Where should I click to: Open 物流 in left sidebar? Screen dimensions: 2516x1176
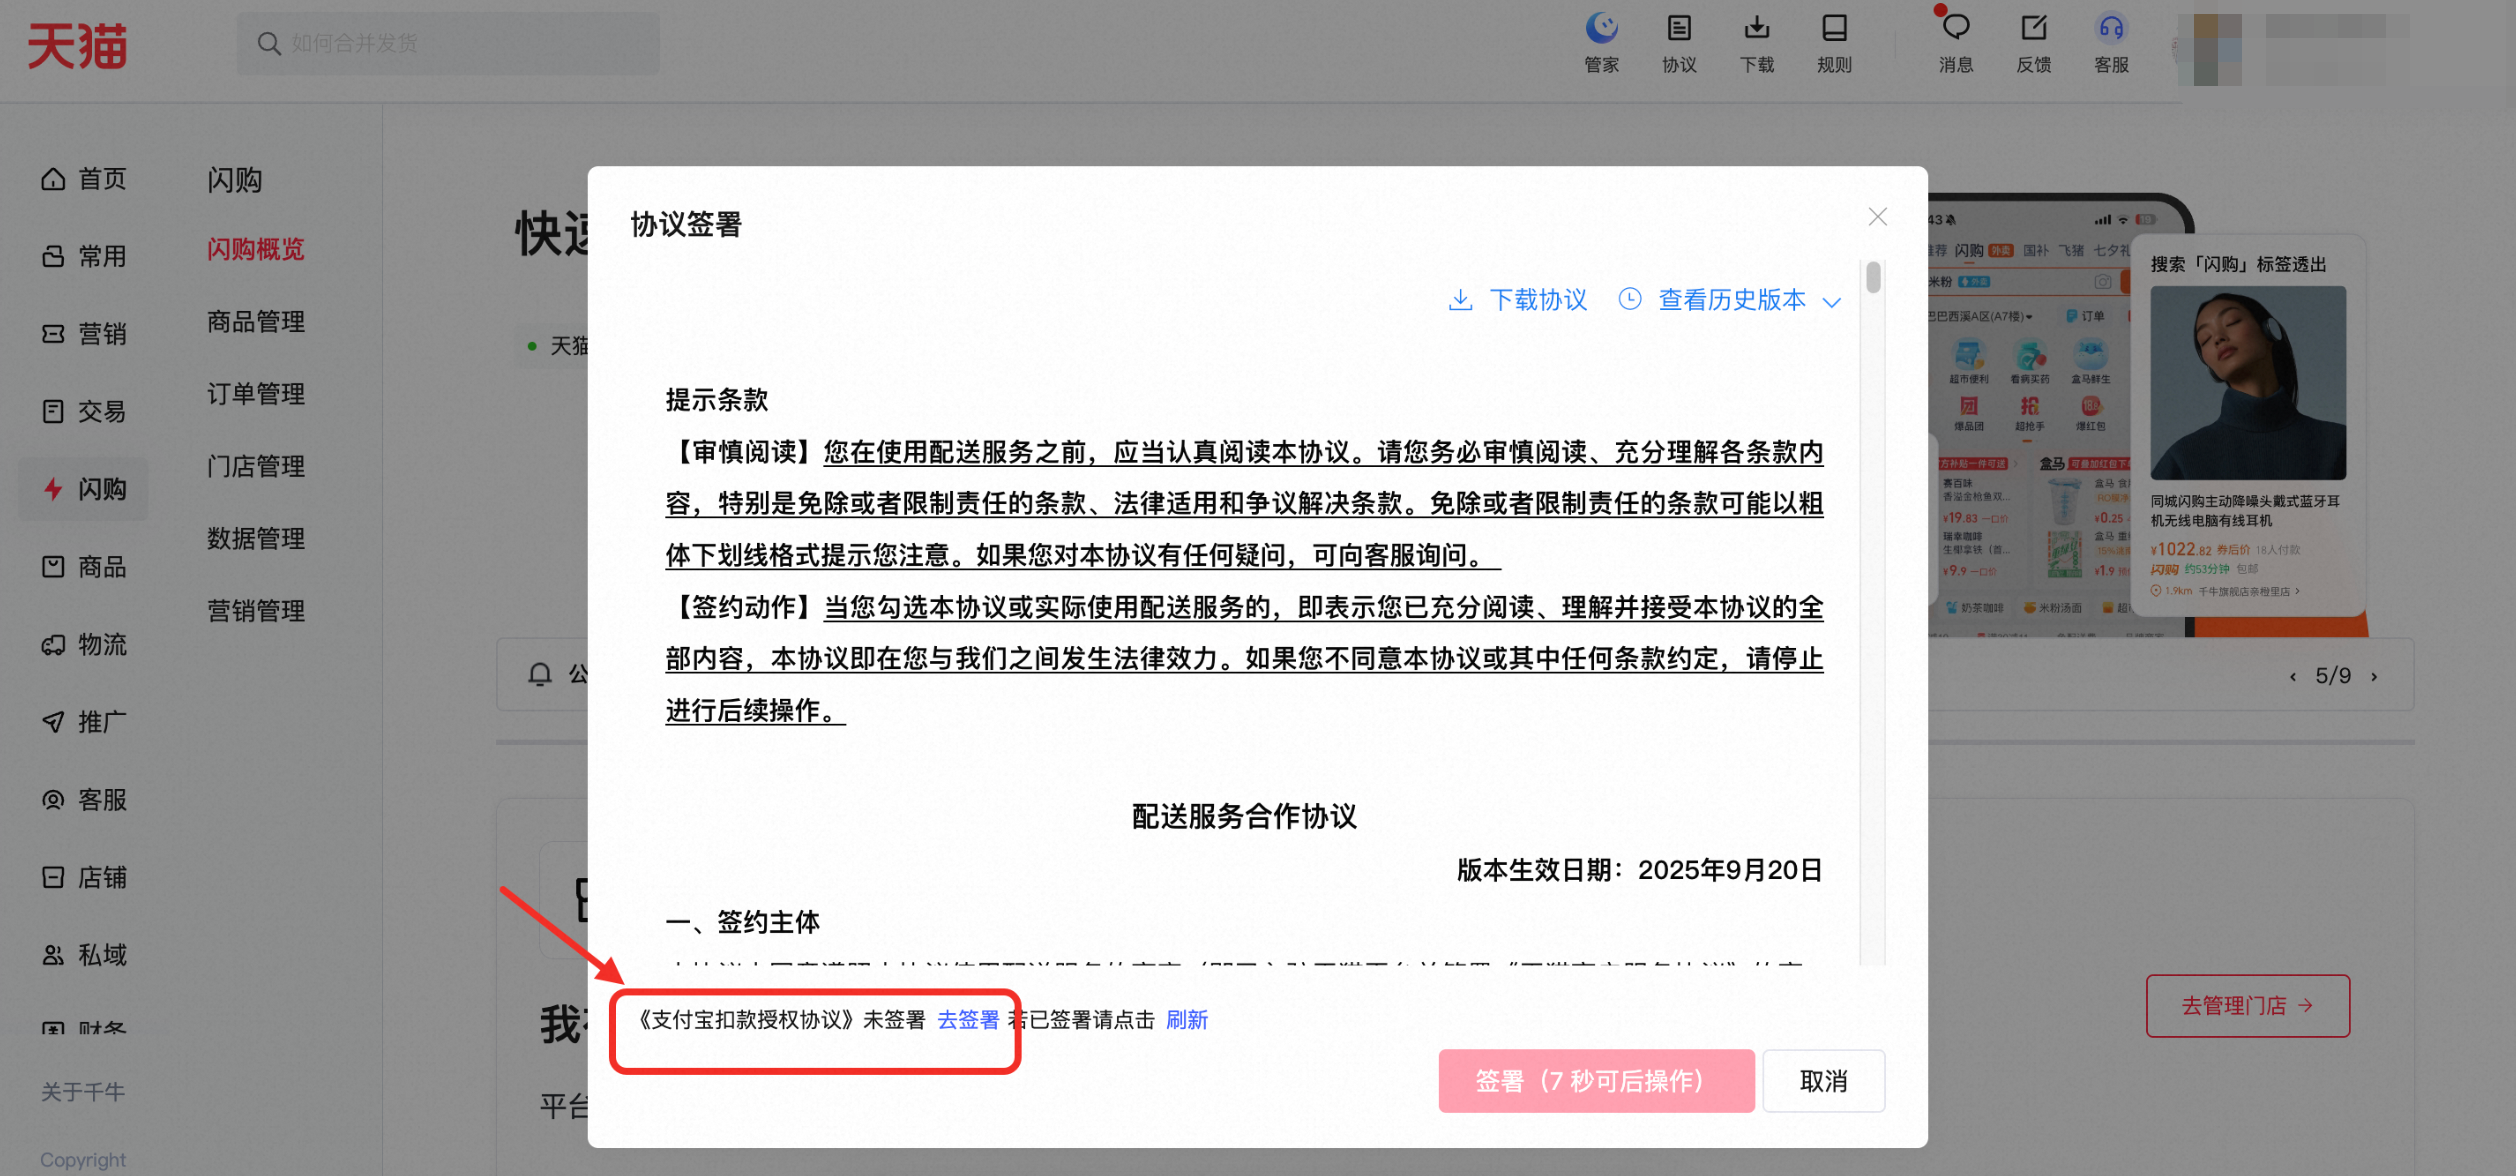coord(84,644)
